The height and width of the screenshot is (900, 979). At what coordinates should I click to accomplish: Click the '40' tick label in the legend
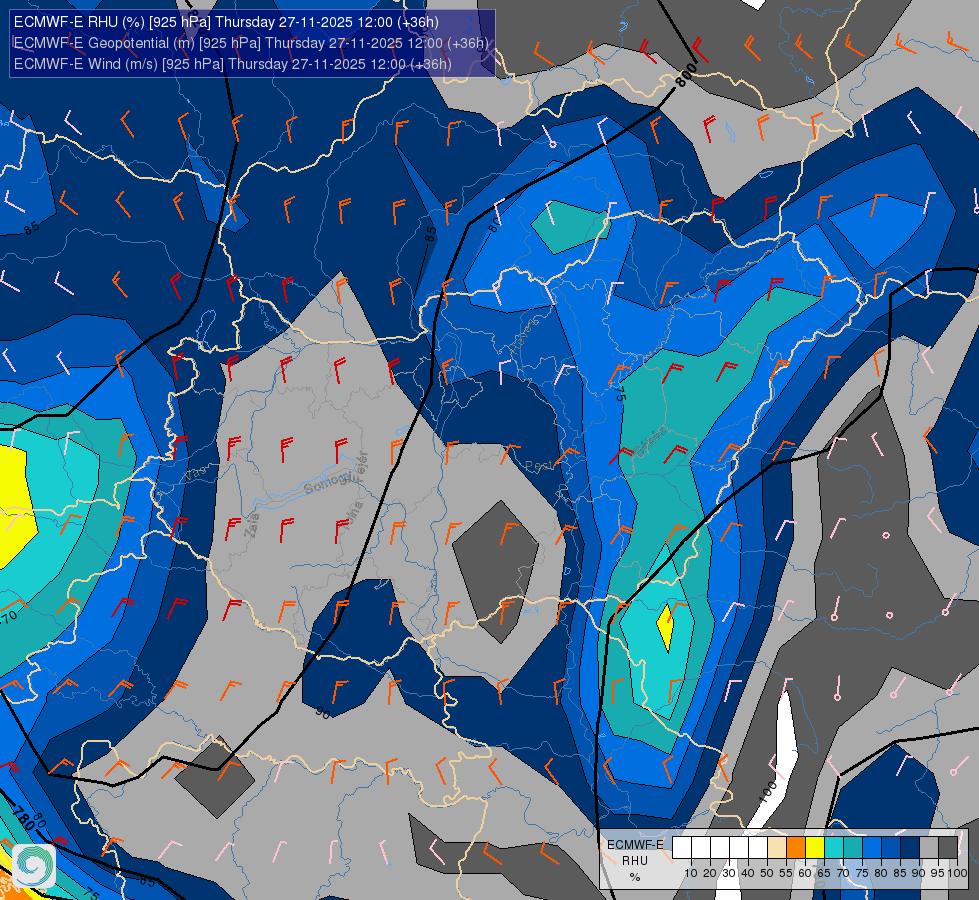[748, 873]
